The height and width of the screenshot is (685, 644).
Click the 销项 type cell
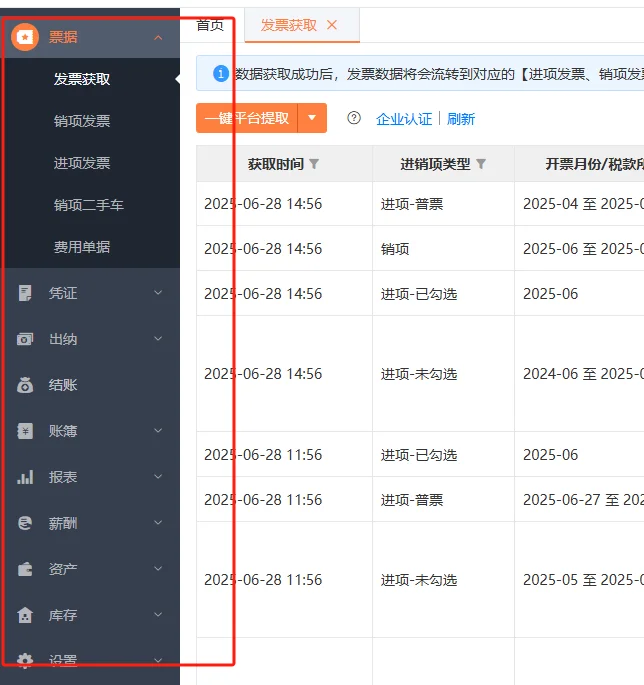pyautogui.click(x=395, y=249)
